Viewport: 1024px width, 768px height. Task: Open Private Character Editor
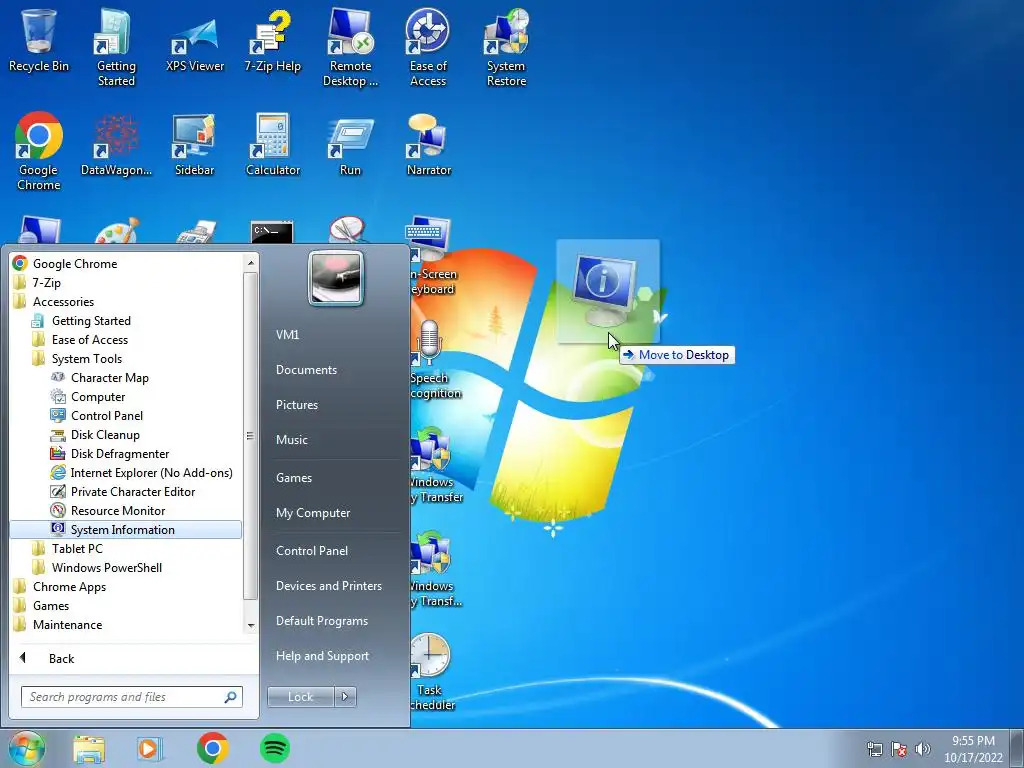point(133,492)
